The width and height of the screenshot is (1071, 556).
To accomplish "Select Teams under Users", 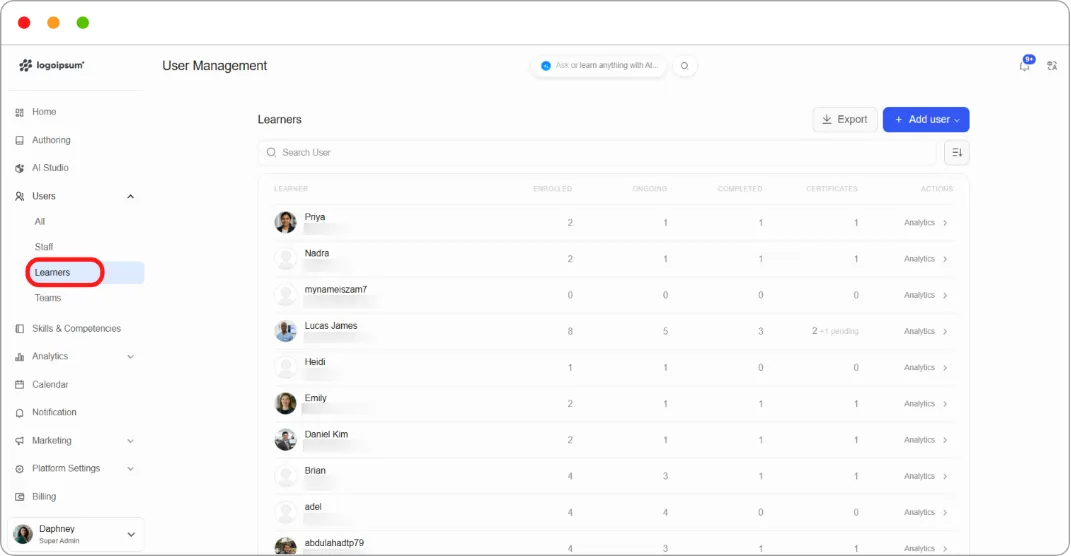I will pos(48,298).
